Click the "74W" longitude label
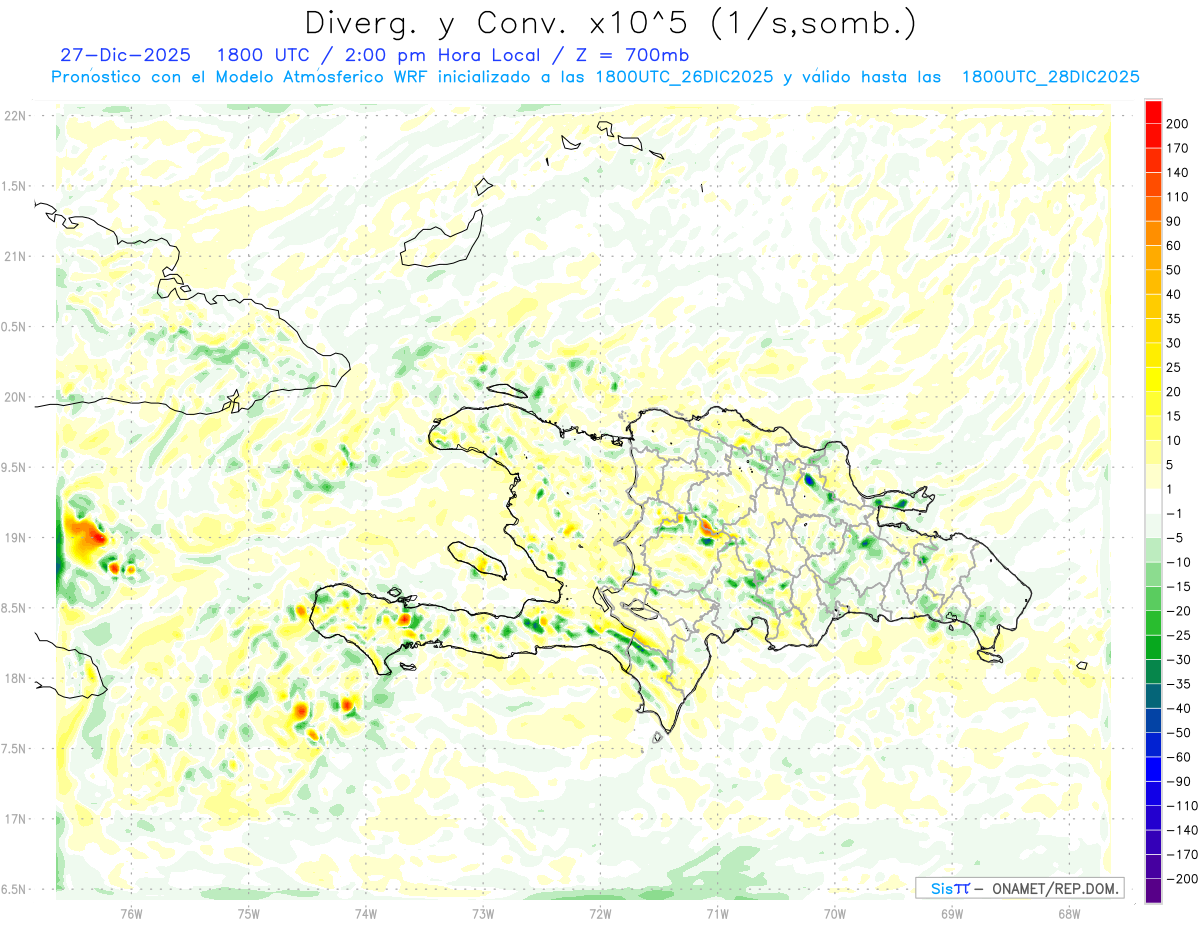Screen dimensions: 1200x927 [366, 913]
